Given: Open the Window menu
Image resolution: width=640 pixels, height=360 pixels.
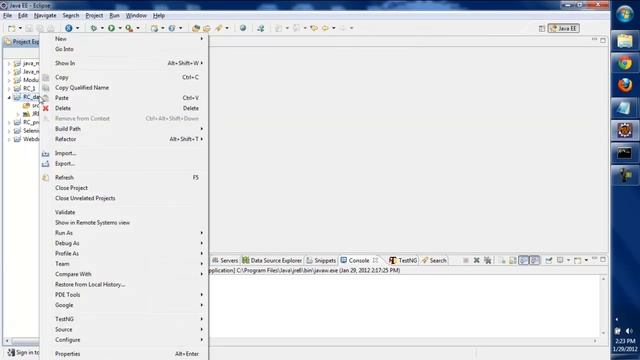Looking at the screenshot, I should click(x=136, y=16).
